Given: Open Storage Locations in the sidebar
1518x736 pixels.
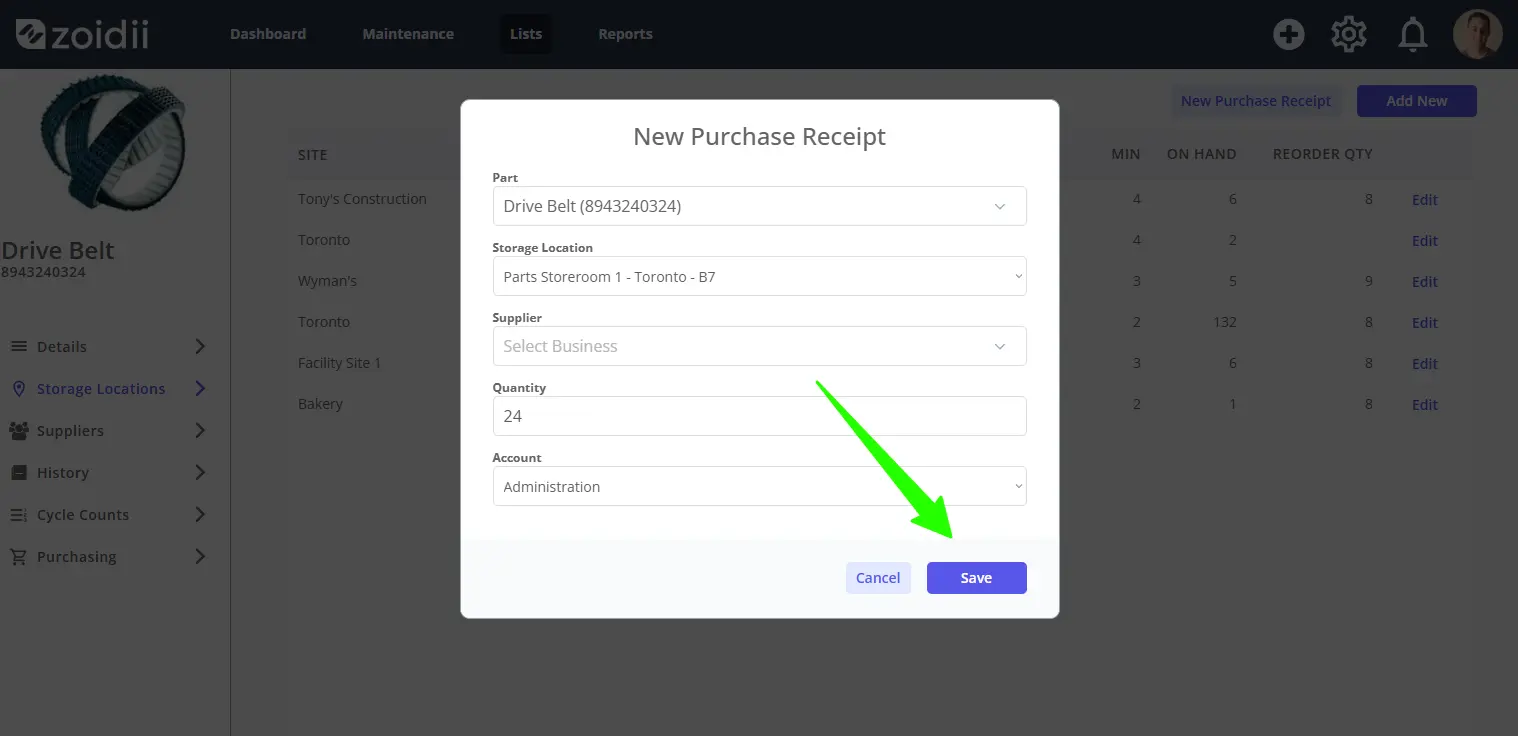Looking at the screenshot, I should (101, 388).
